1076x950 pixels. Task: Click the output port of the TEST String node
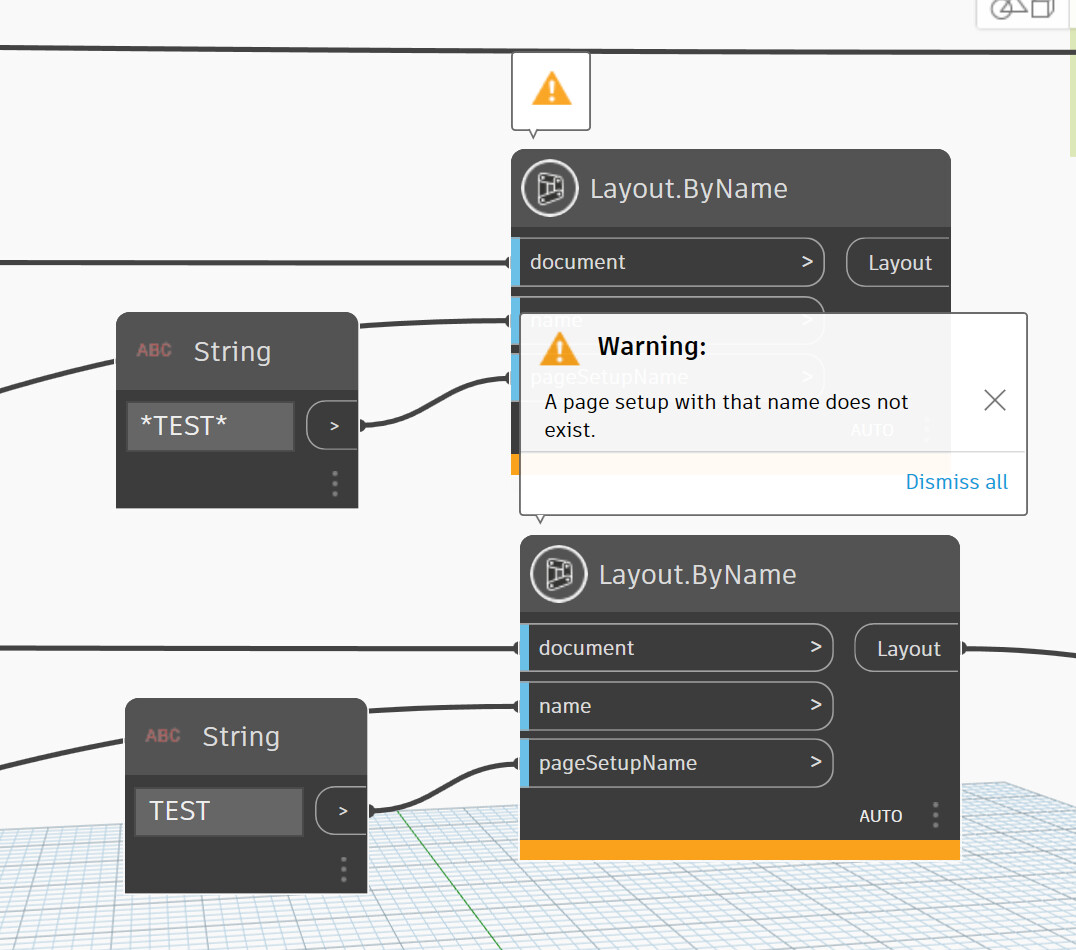pyautogui.click(x=341, y=811)
